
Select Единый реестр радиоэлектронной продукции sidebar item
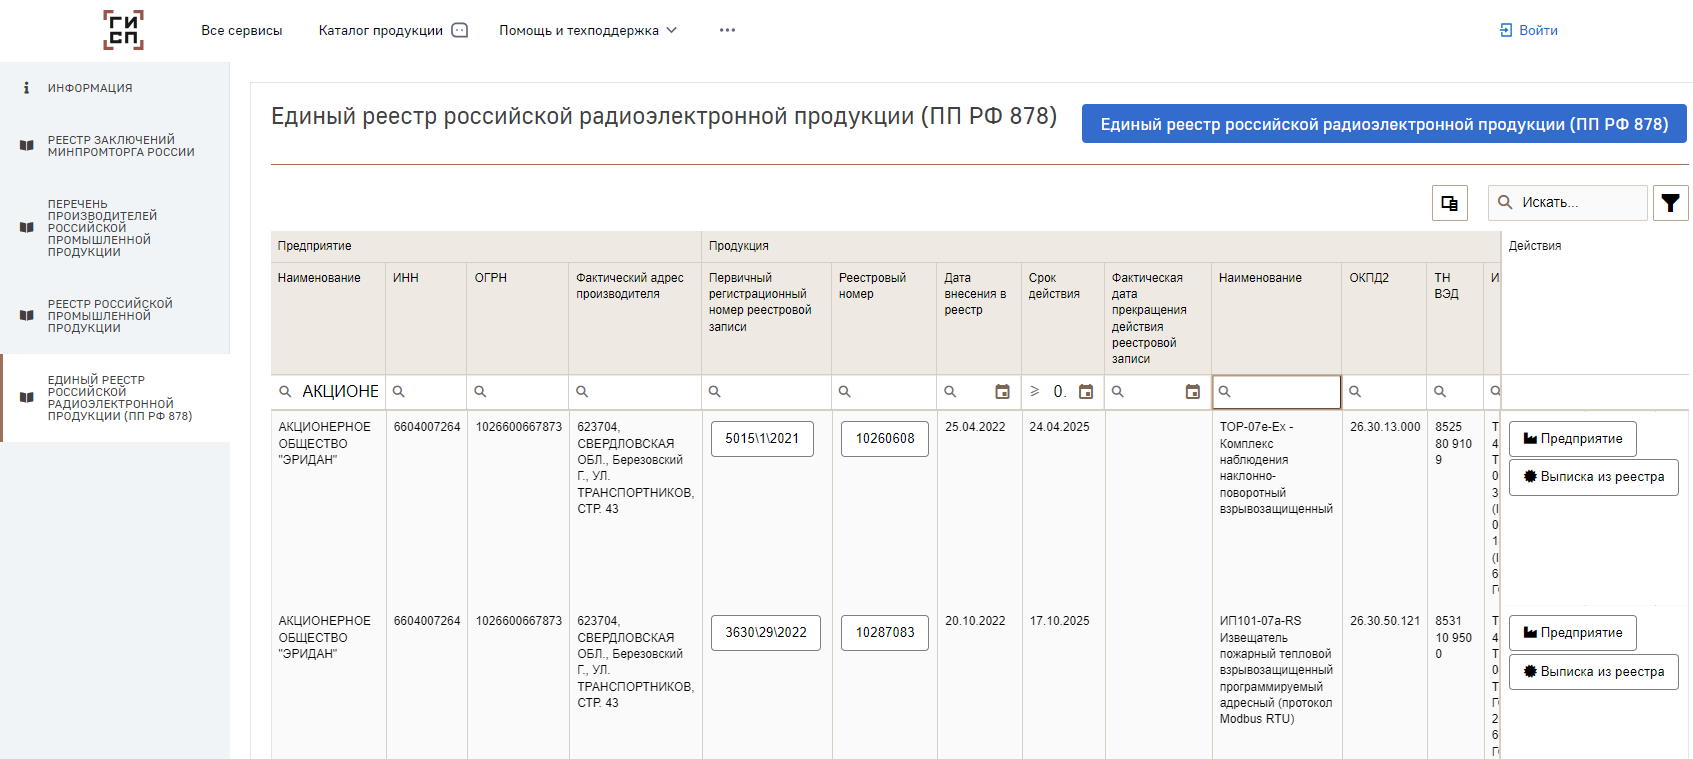115,398
